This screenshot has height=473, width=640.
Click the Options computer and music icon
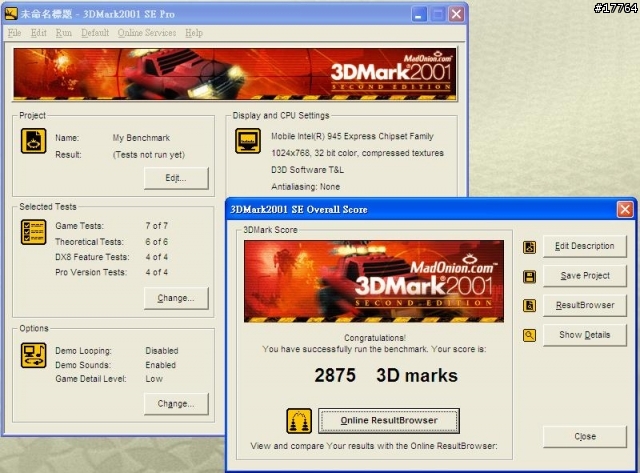[33, 355]
